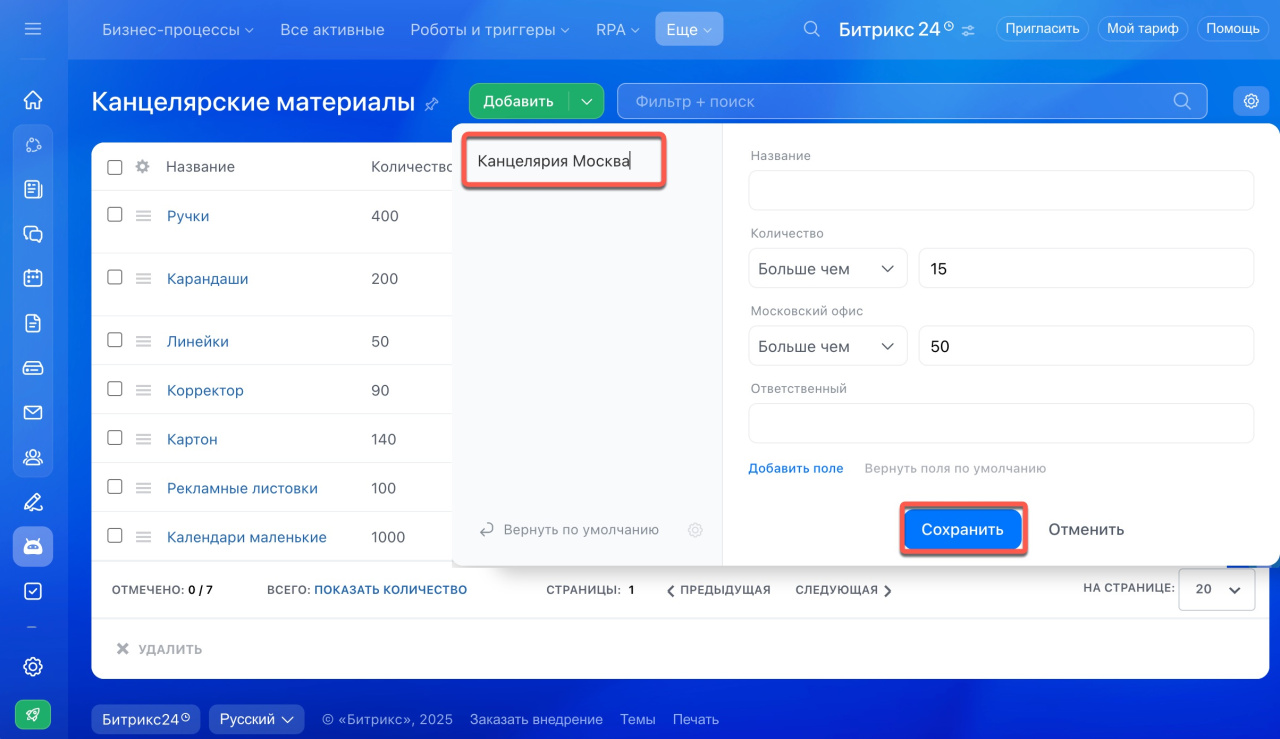Click Вернуть поля по умолчанию
This screenshot has height=739, width=1280.
(x=955, y=468)
